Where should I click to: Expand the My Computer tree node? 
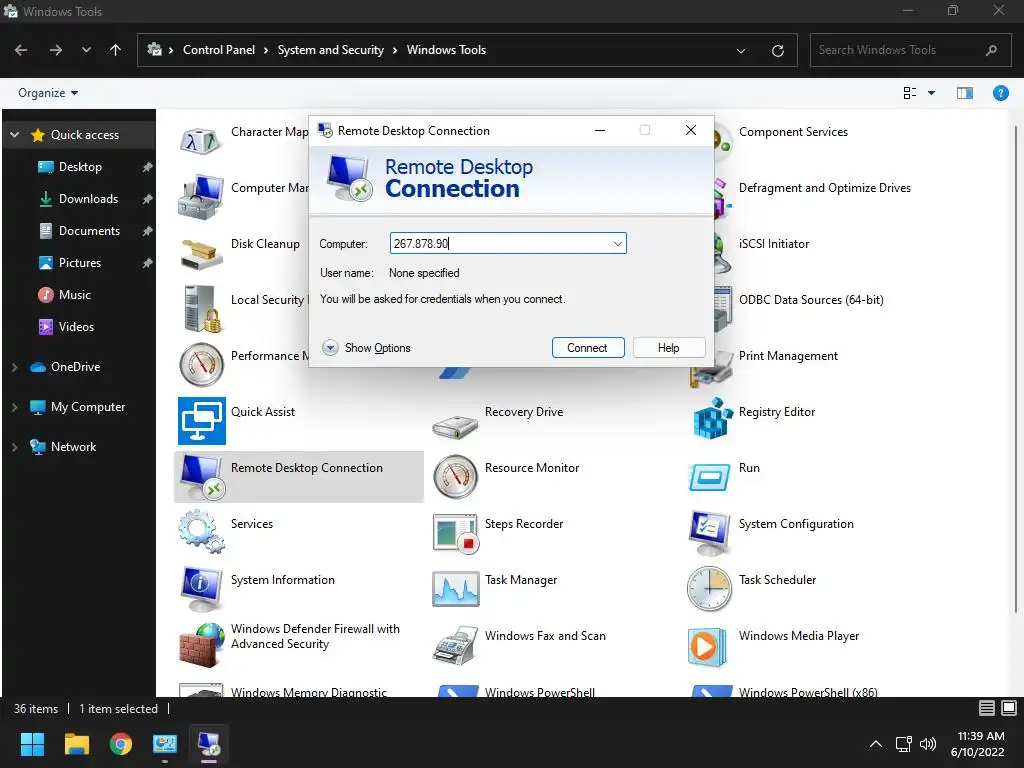[14, 408]
